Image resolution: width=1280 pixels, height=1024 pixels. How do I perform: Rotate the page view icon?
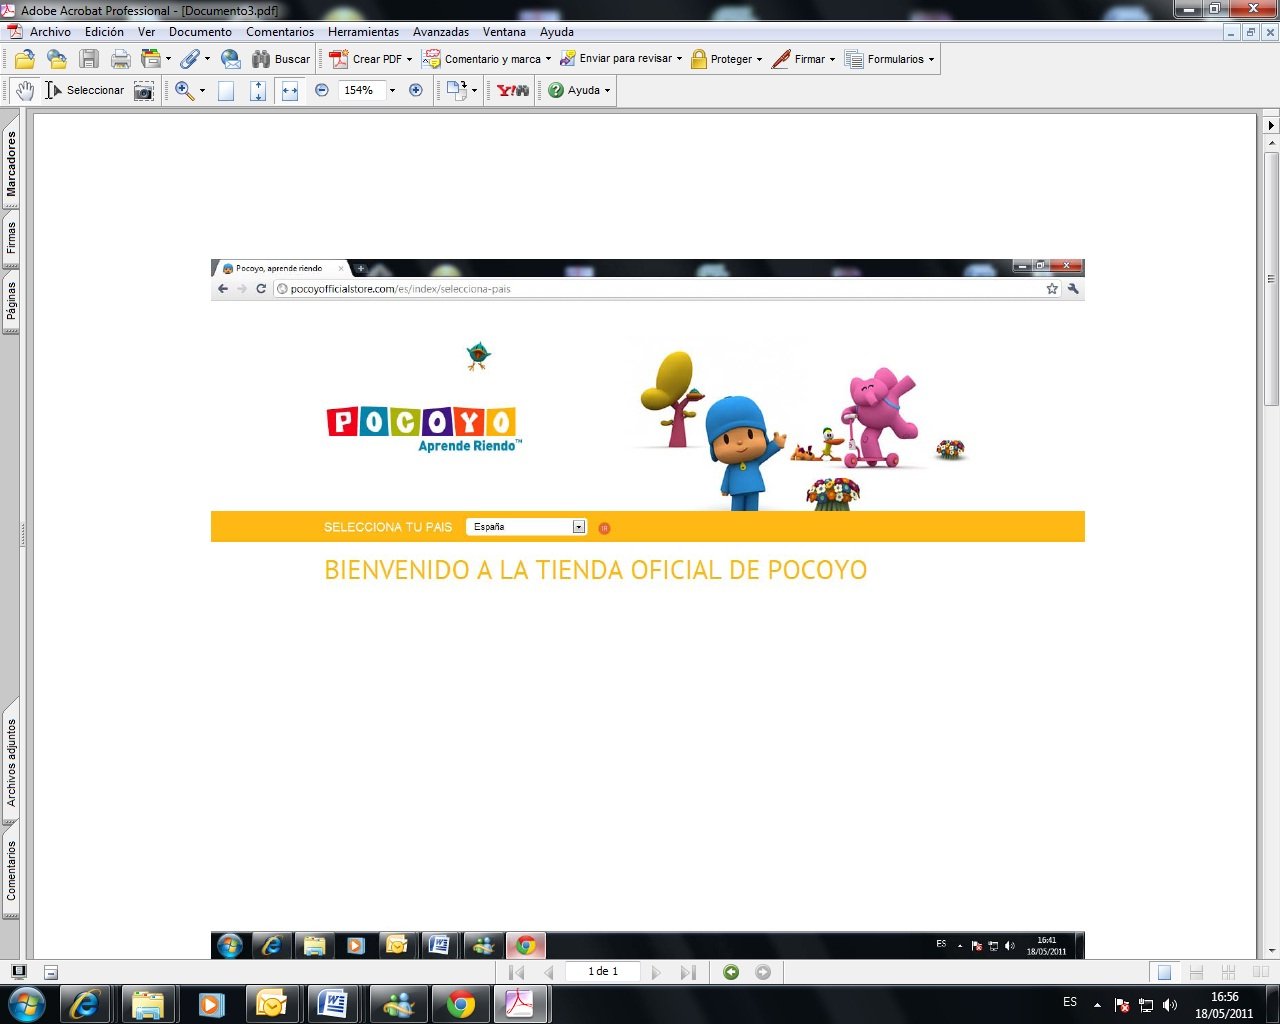(457, 90)
